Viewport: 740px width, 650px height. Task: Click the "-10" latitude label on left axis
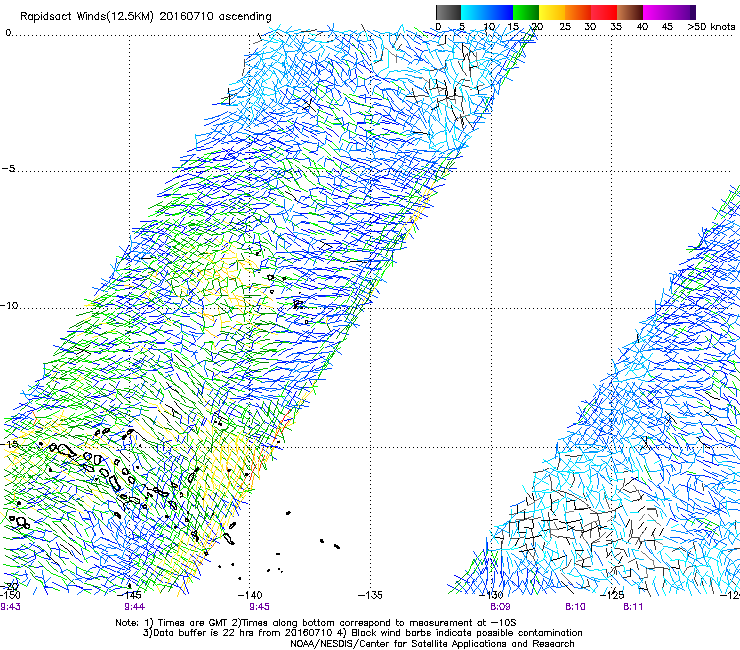[9, 306]
